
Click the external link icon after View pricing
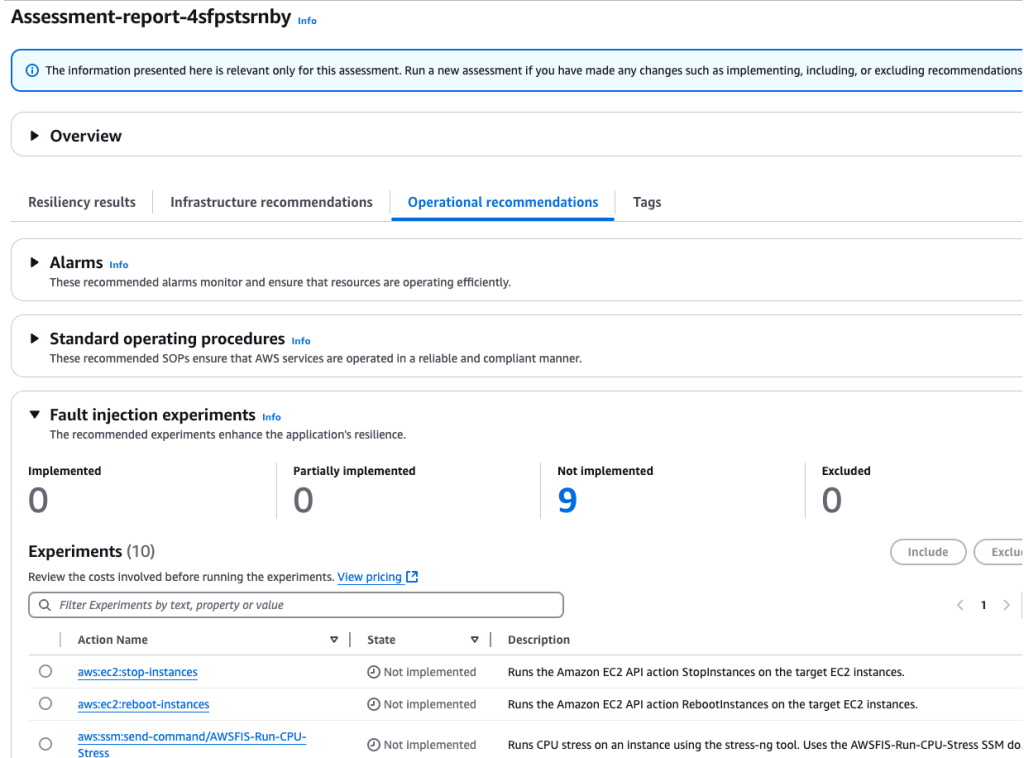412,576
